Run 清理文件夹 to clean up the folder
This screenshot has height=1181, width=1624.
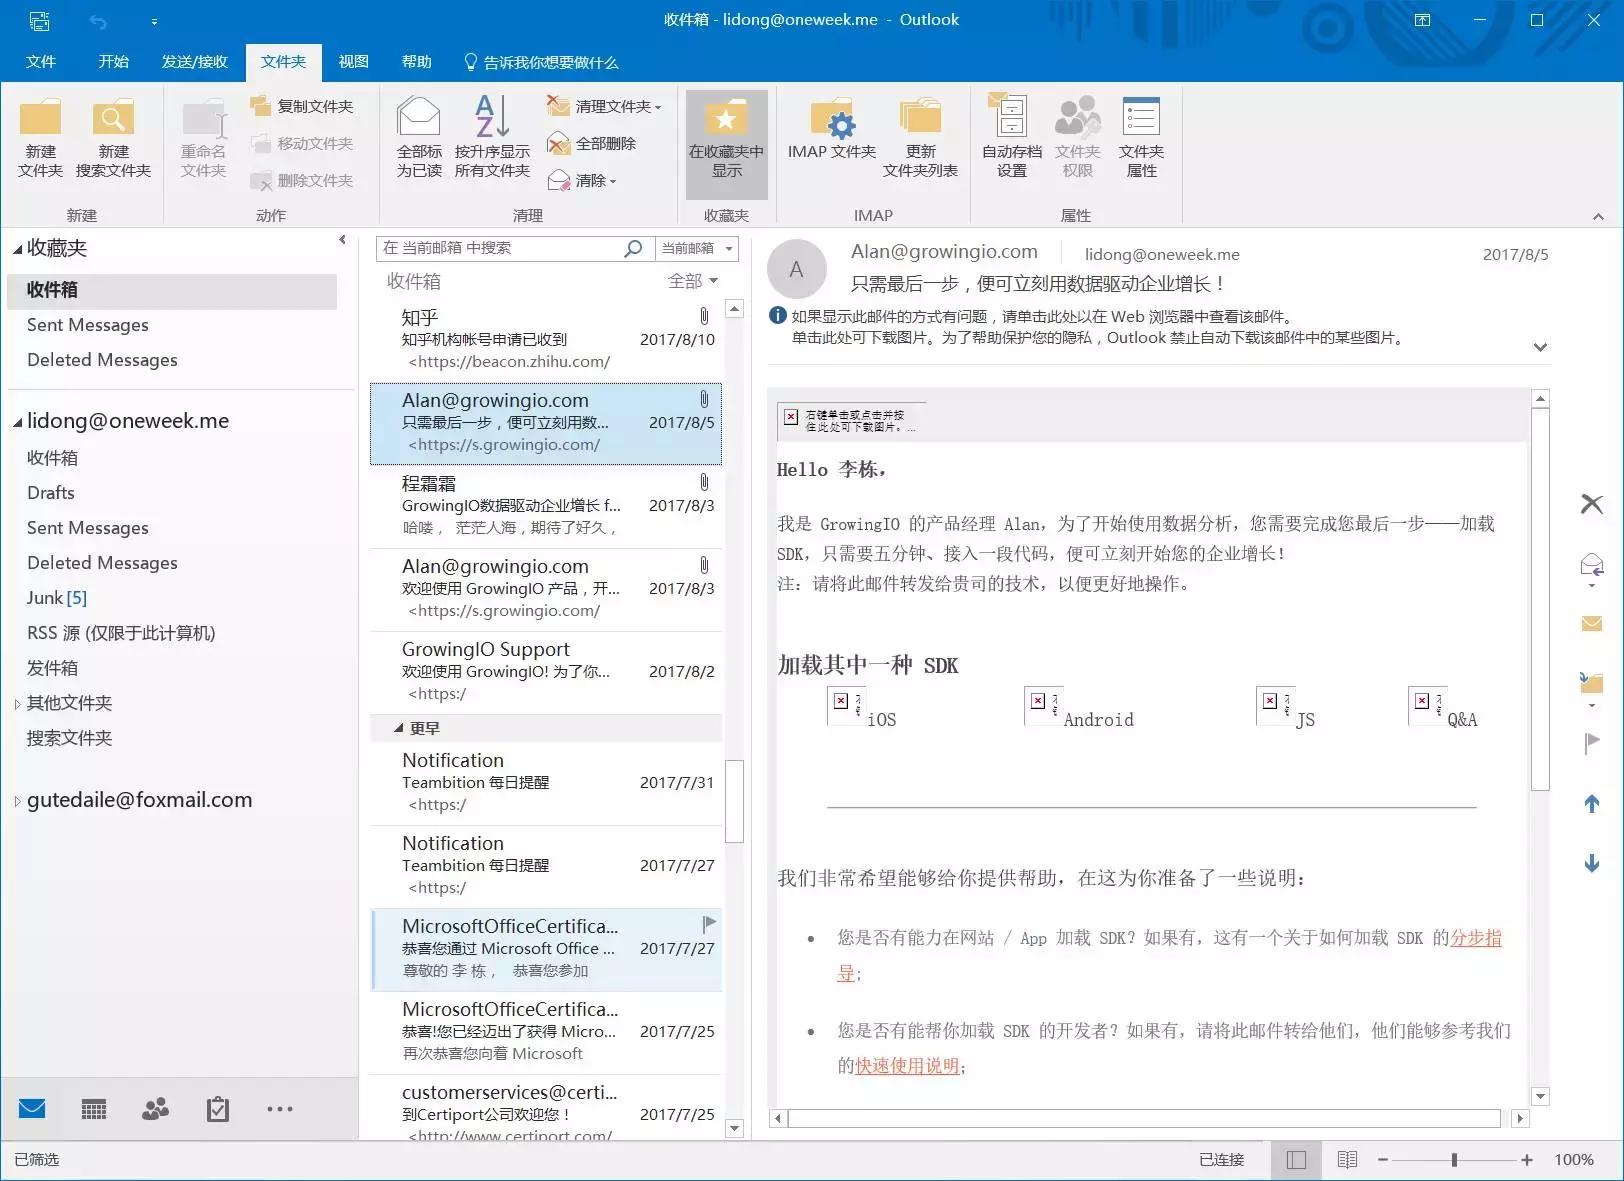point(598,105)
